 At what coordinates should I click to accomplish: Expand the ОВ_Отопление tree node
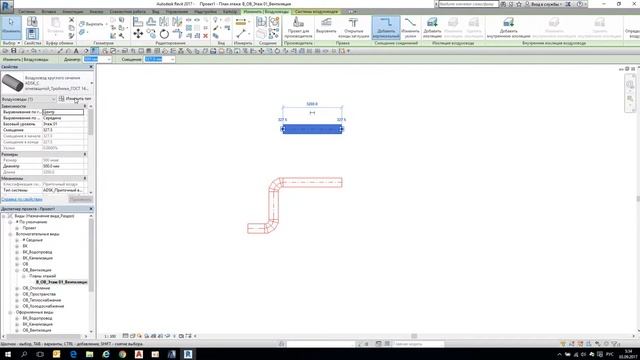coord(17,288)
